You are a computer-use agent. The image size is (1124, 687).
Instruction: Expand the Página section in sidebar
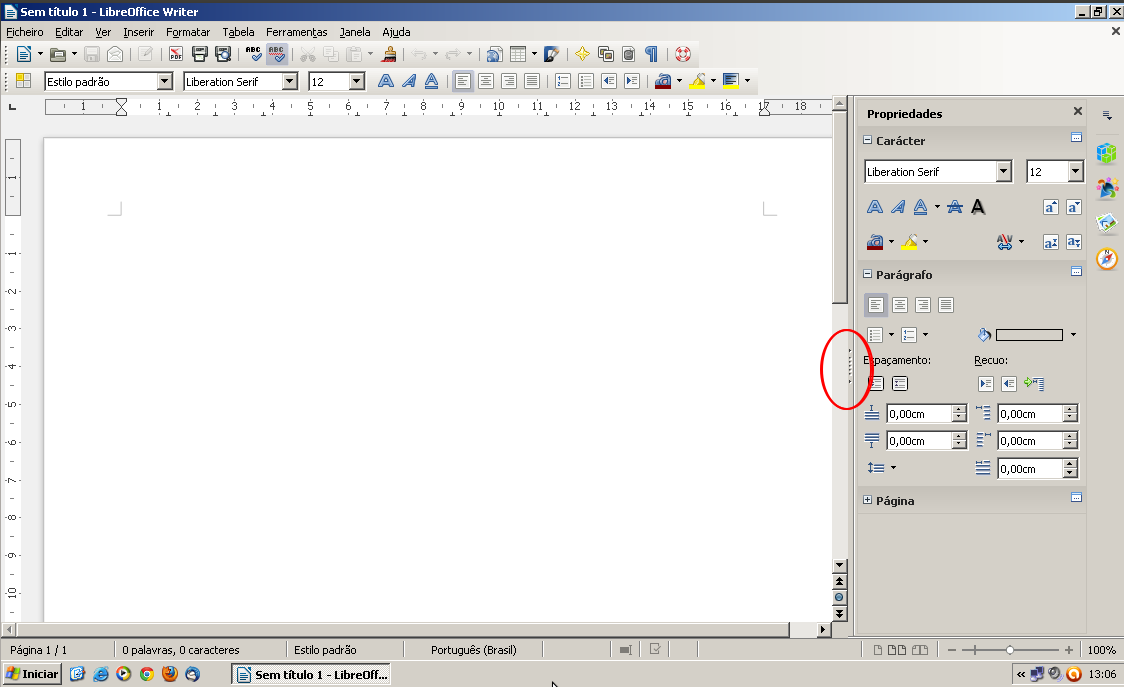coord(867,501)
